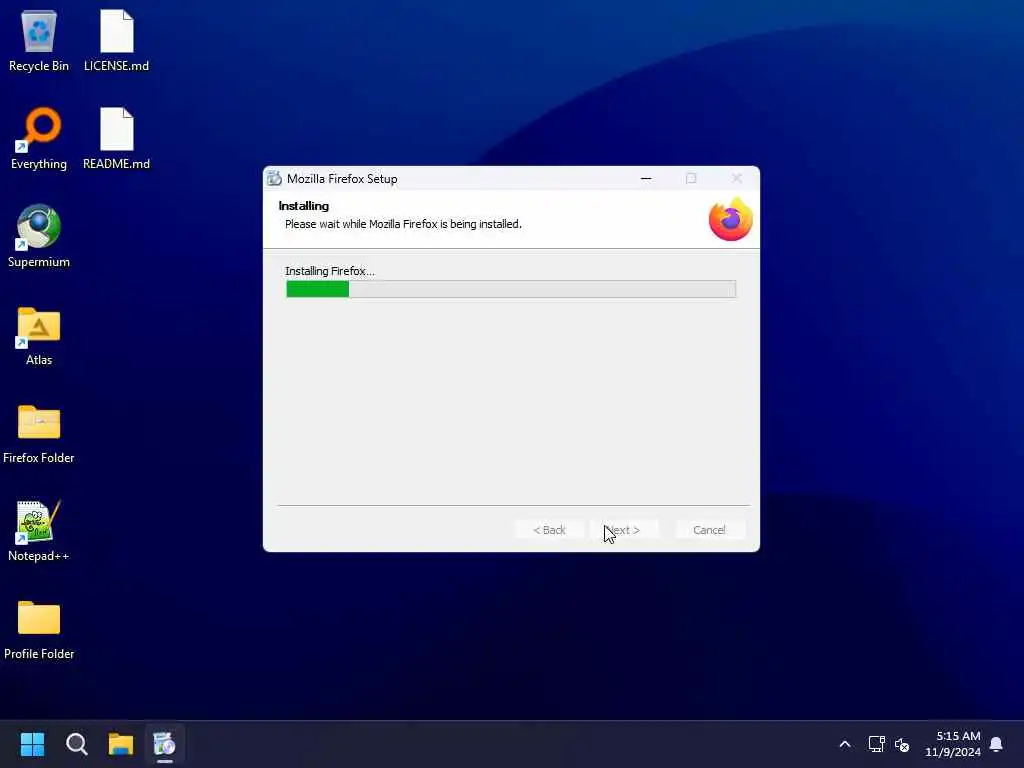Viewport: 1024px width, 768px height.
Task: Click Cancel in Firefox Setup
Action: pos(709,530)
